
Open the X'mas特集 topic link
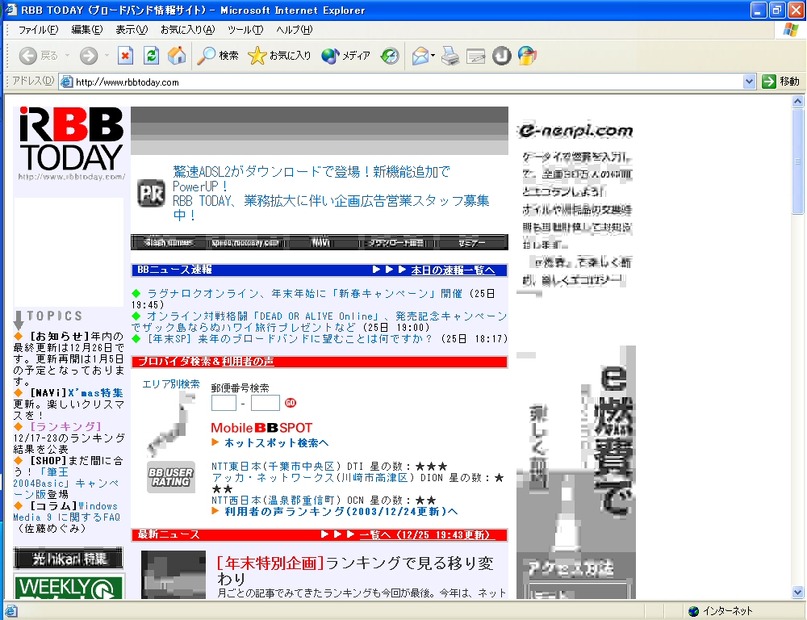tap(96, 393)
